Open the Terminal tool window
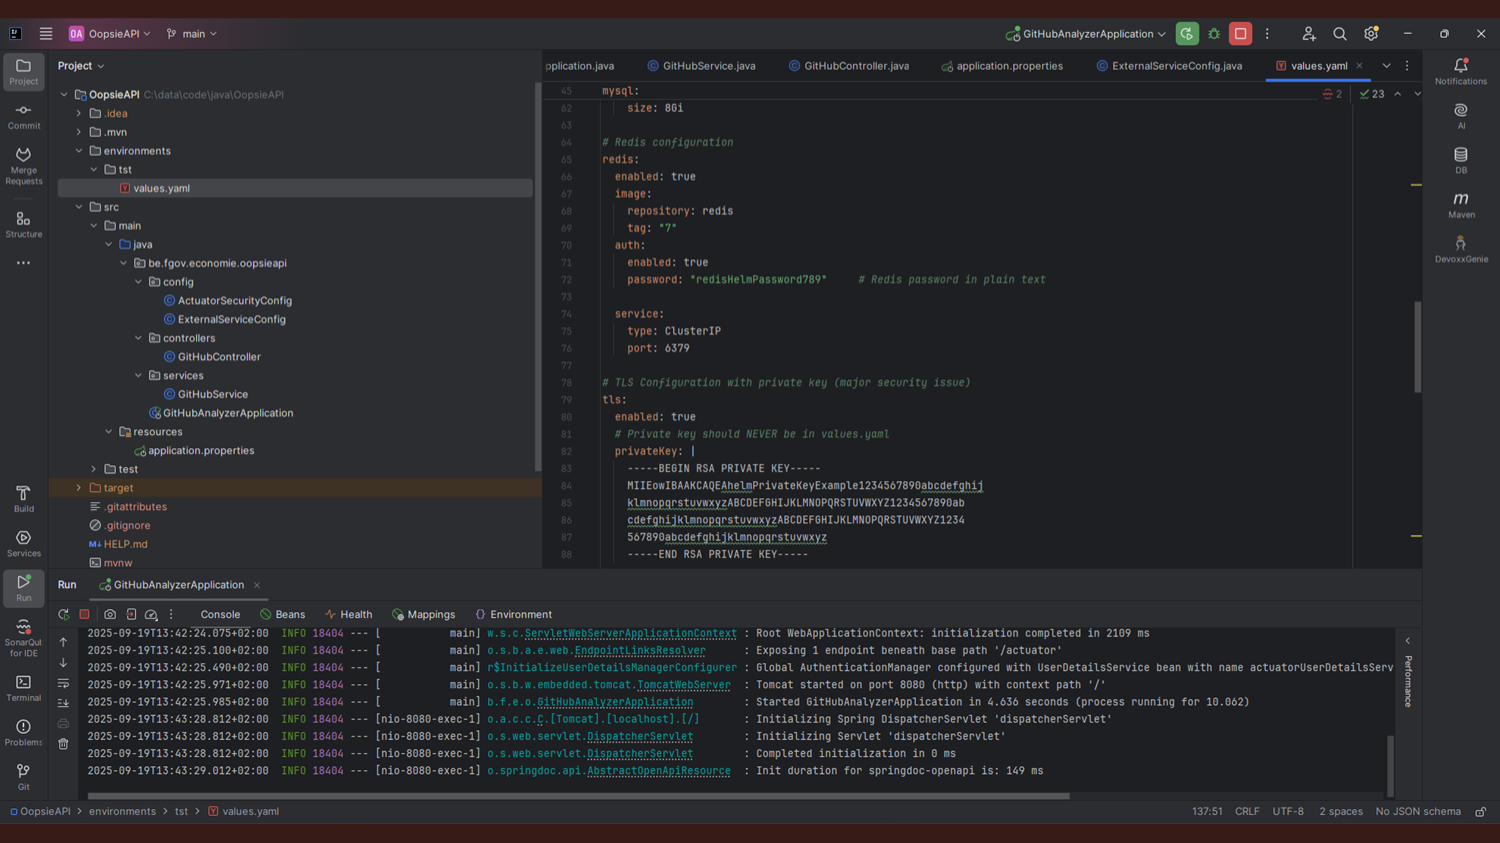 pyautogui.click(x=23, y=688)
